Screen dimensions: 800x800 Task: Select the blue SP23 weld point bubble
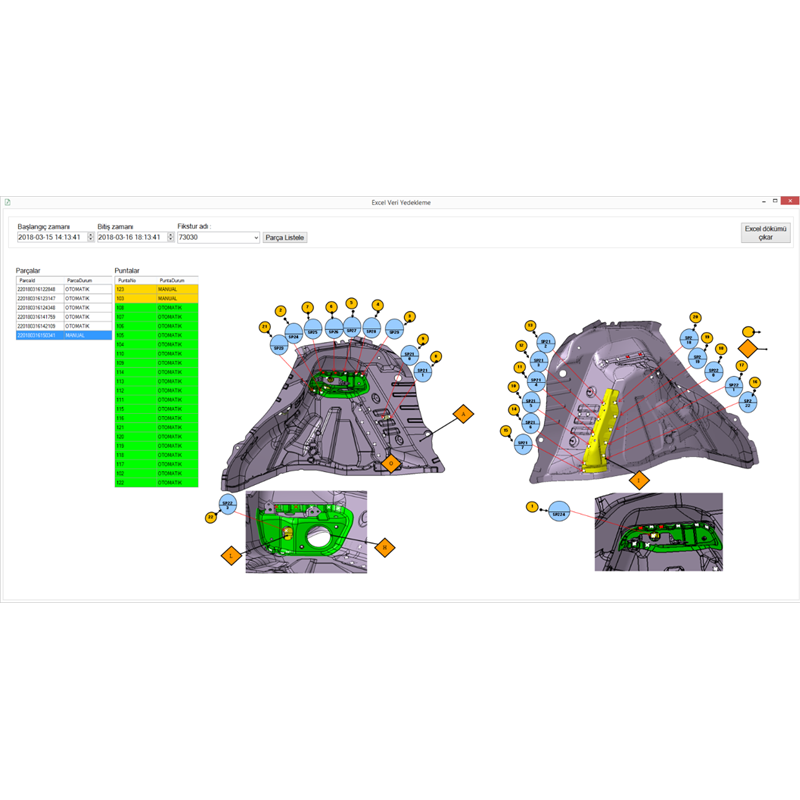click(279, 345)
